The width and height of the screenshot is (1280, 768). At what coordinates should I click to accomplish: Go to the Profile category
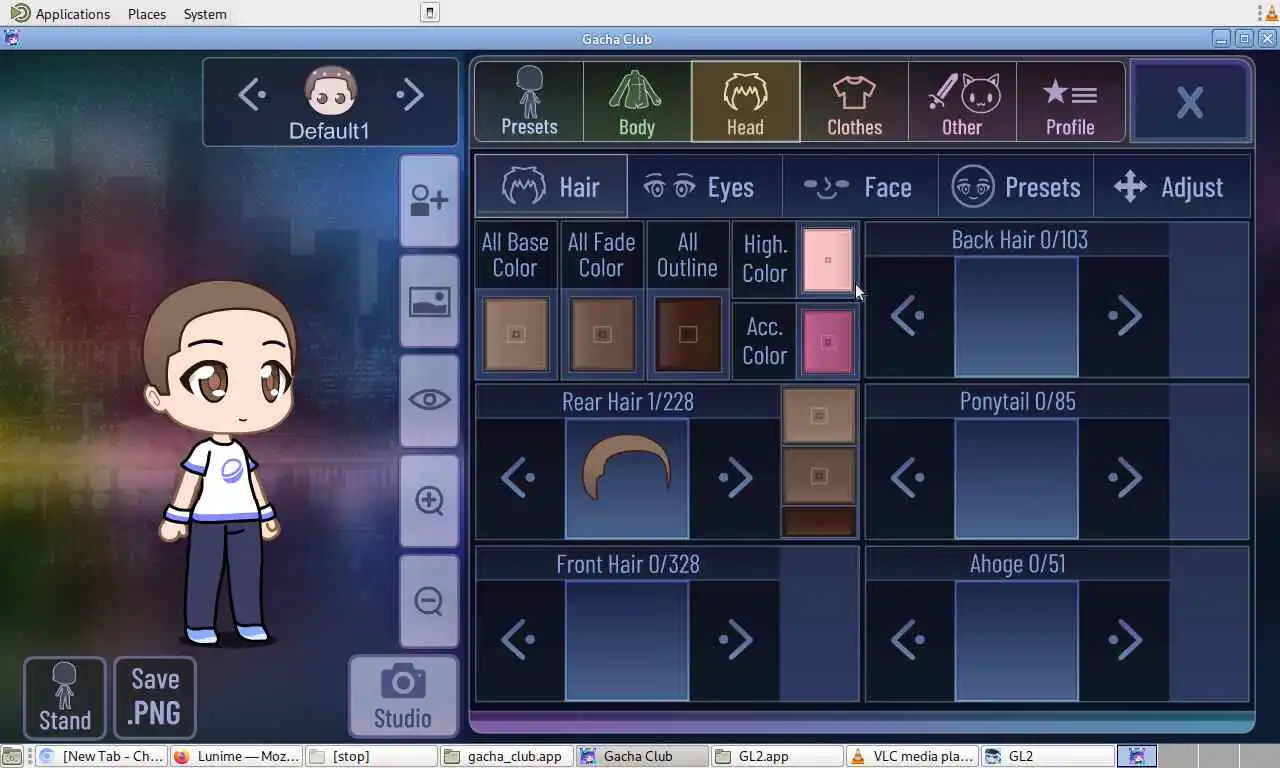coord(1070,102)
